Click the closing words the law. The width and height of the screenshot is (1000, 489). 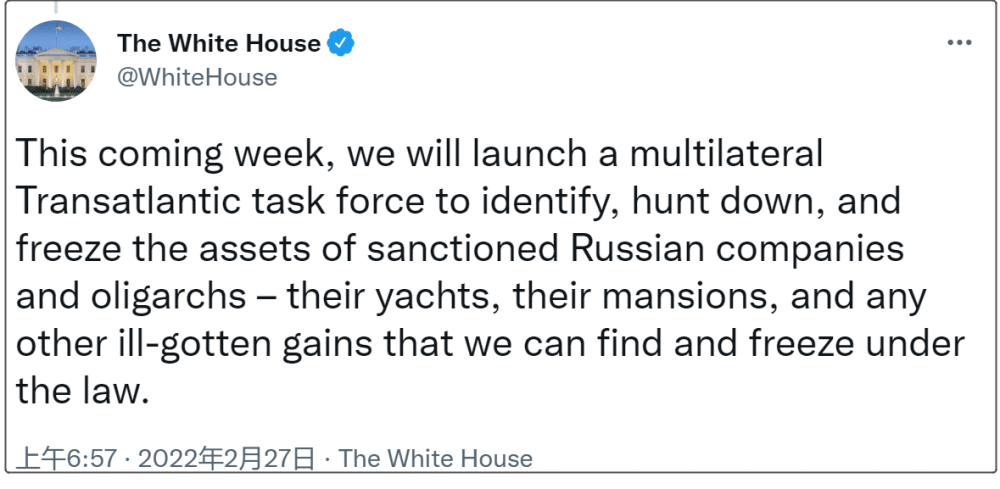coord(82,392)
